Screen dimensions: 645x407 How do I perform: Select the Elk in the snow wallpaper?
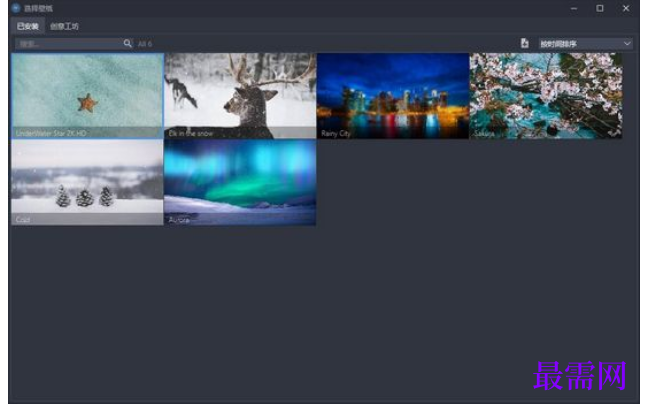tap(240, 96)
